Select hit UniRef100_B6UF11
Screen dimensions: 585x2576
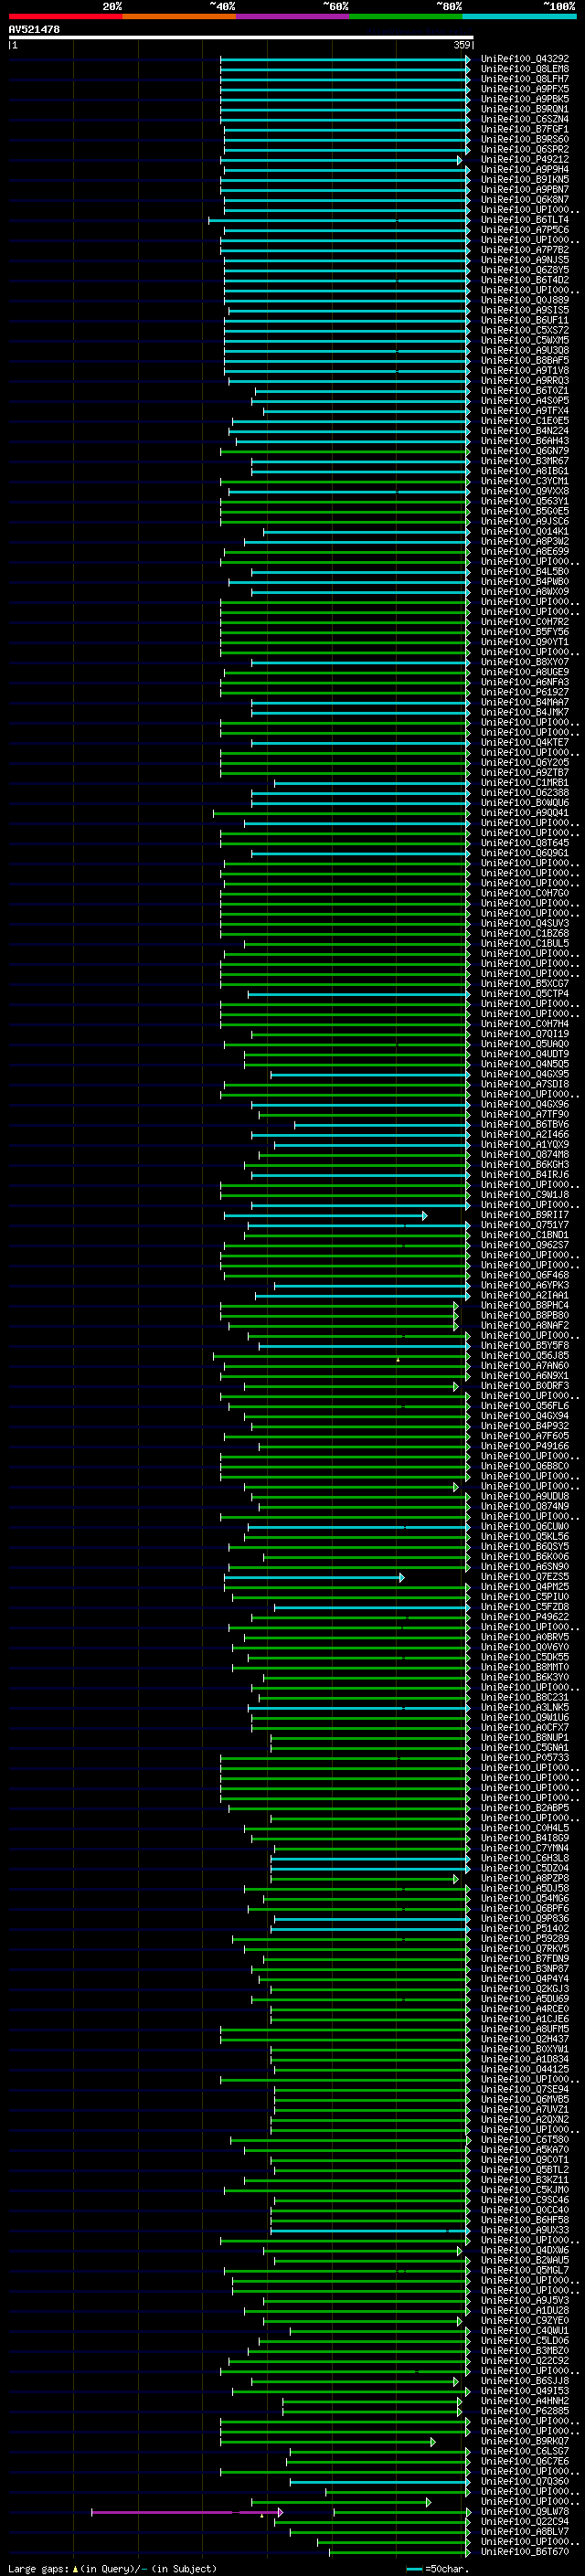(x=524, y=320)
